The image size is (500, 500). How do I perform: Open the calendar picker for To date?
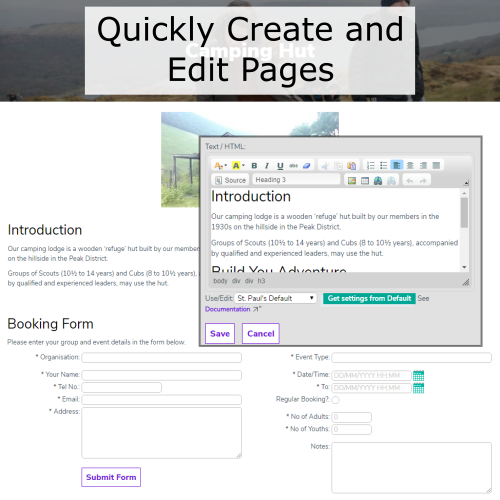pyautogui.click(x=419, y=388)
